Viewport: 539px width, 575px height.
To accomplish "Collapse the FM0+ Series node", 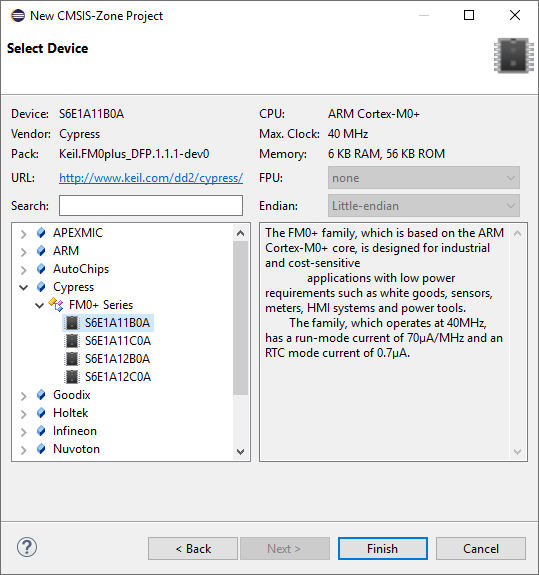I will tap(39, 305).
